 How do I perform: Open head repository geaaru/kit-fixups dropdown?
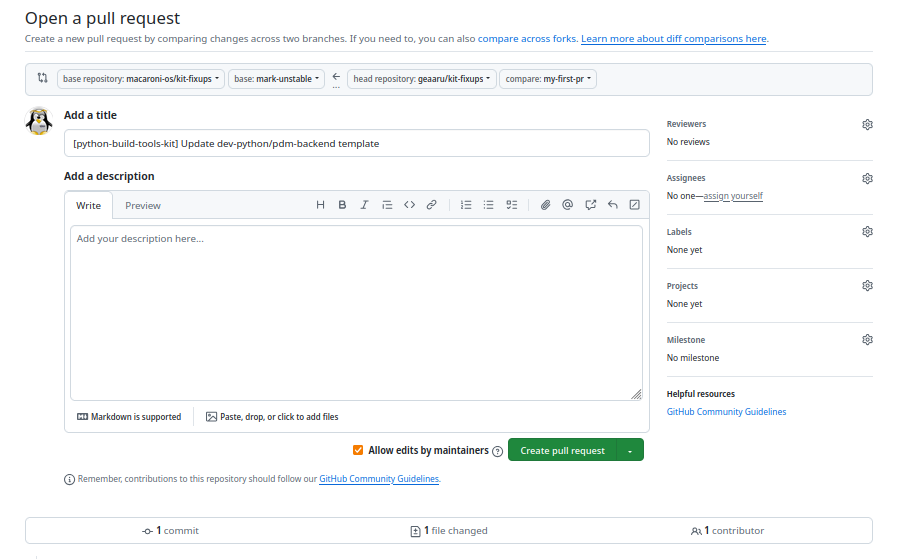click(x=422, y=79)
